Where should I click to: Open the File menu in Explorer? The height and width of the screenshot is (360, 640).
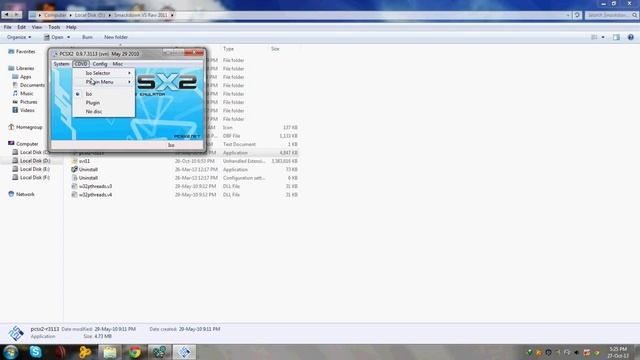pos(7,27)
